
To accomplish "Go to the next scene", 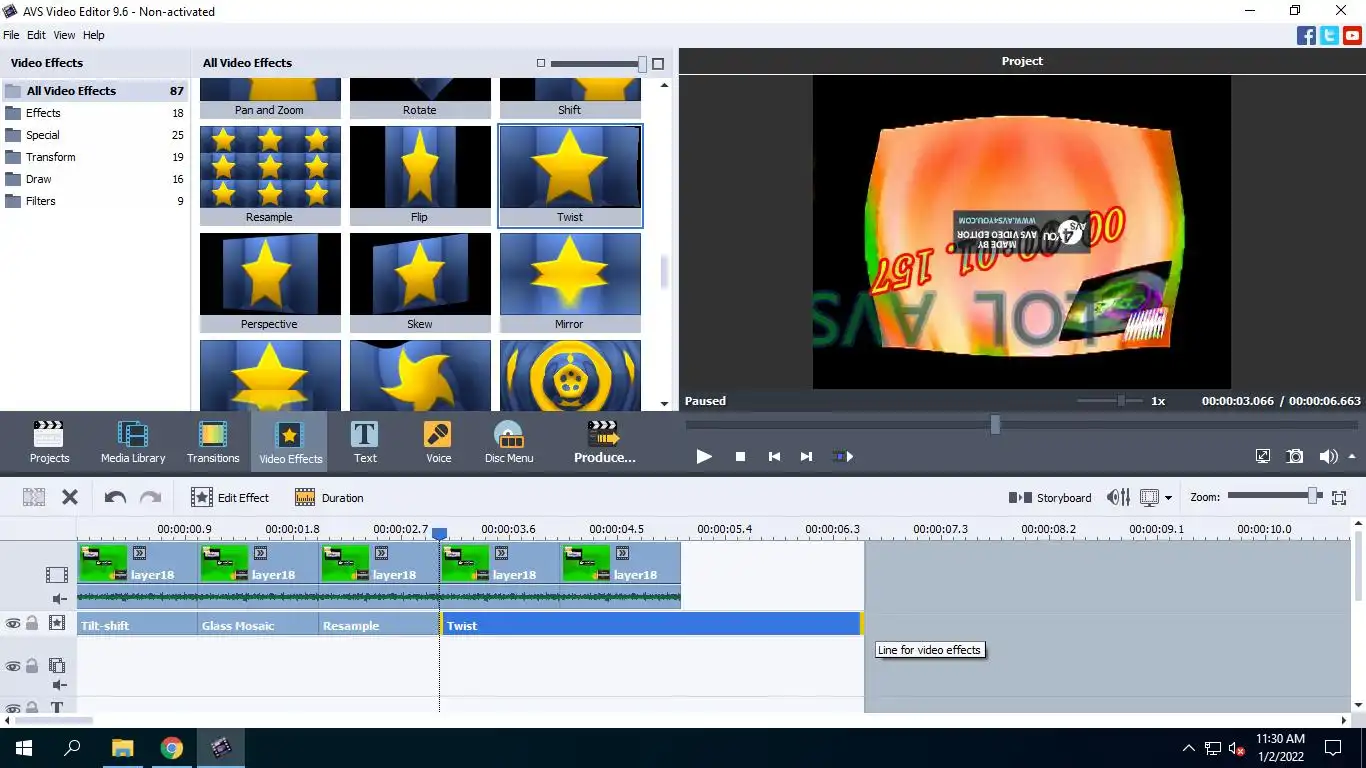I will click(x=843, y=456).
